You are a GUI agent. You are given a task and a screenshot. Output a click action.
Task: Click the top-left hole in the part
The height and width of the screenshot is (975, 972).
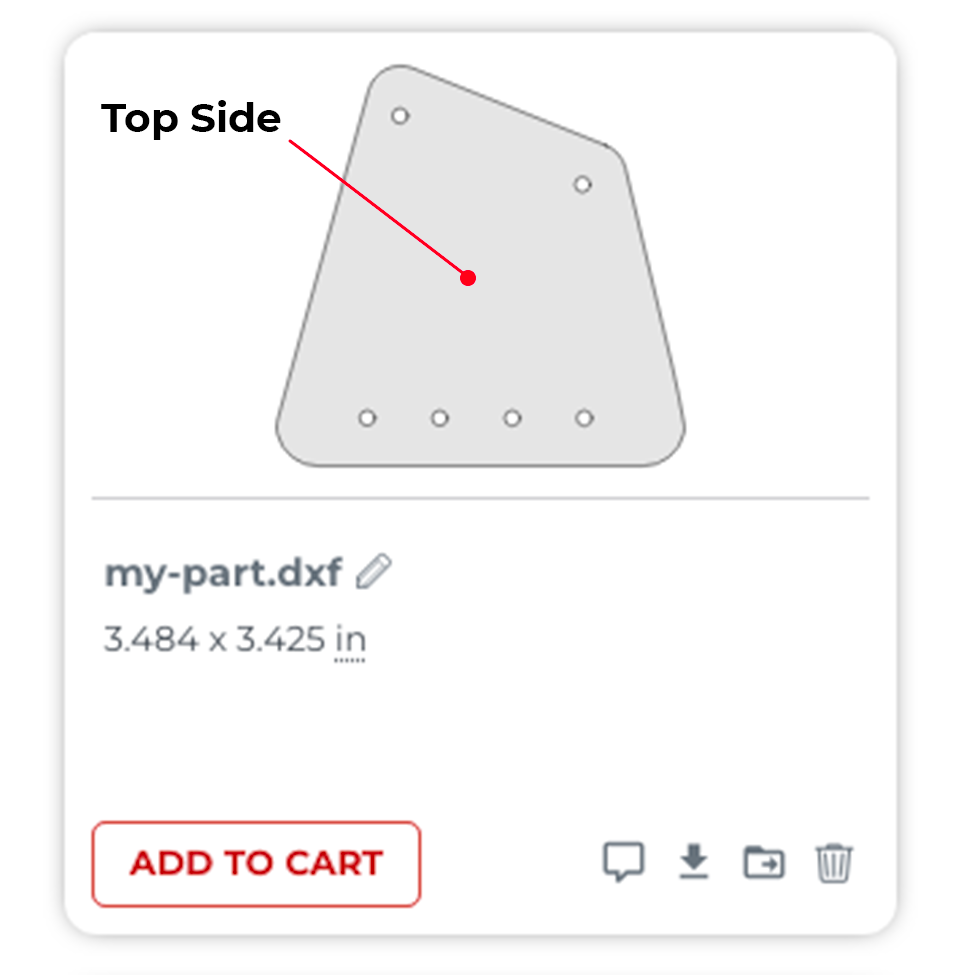point(400,116)
